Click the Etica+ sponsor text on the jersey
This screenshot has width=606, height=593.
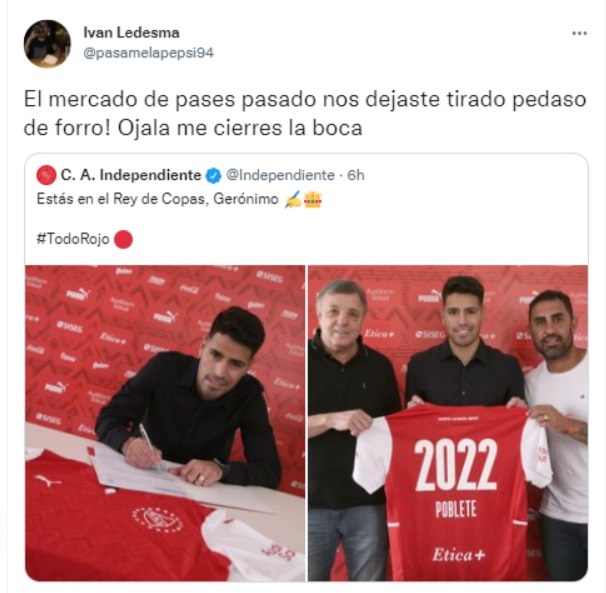[458, 555]
